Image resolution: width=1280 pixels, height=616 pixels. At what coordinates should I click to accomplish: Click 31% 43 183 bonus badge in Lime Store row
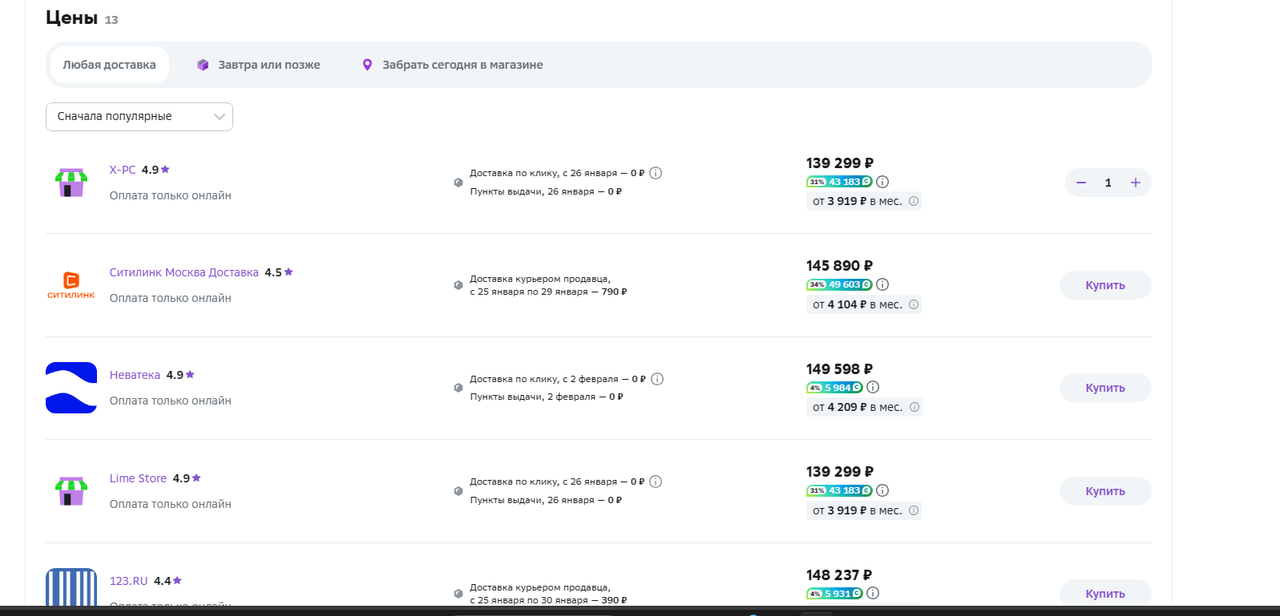839,491
